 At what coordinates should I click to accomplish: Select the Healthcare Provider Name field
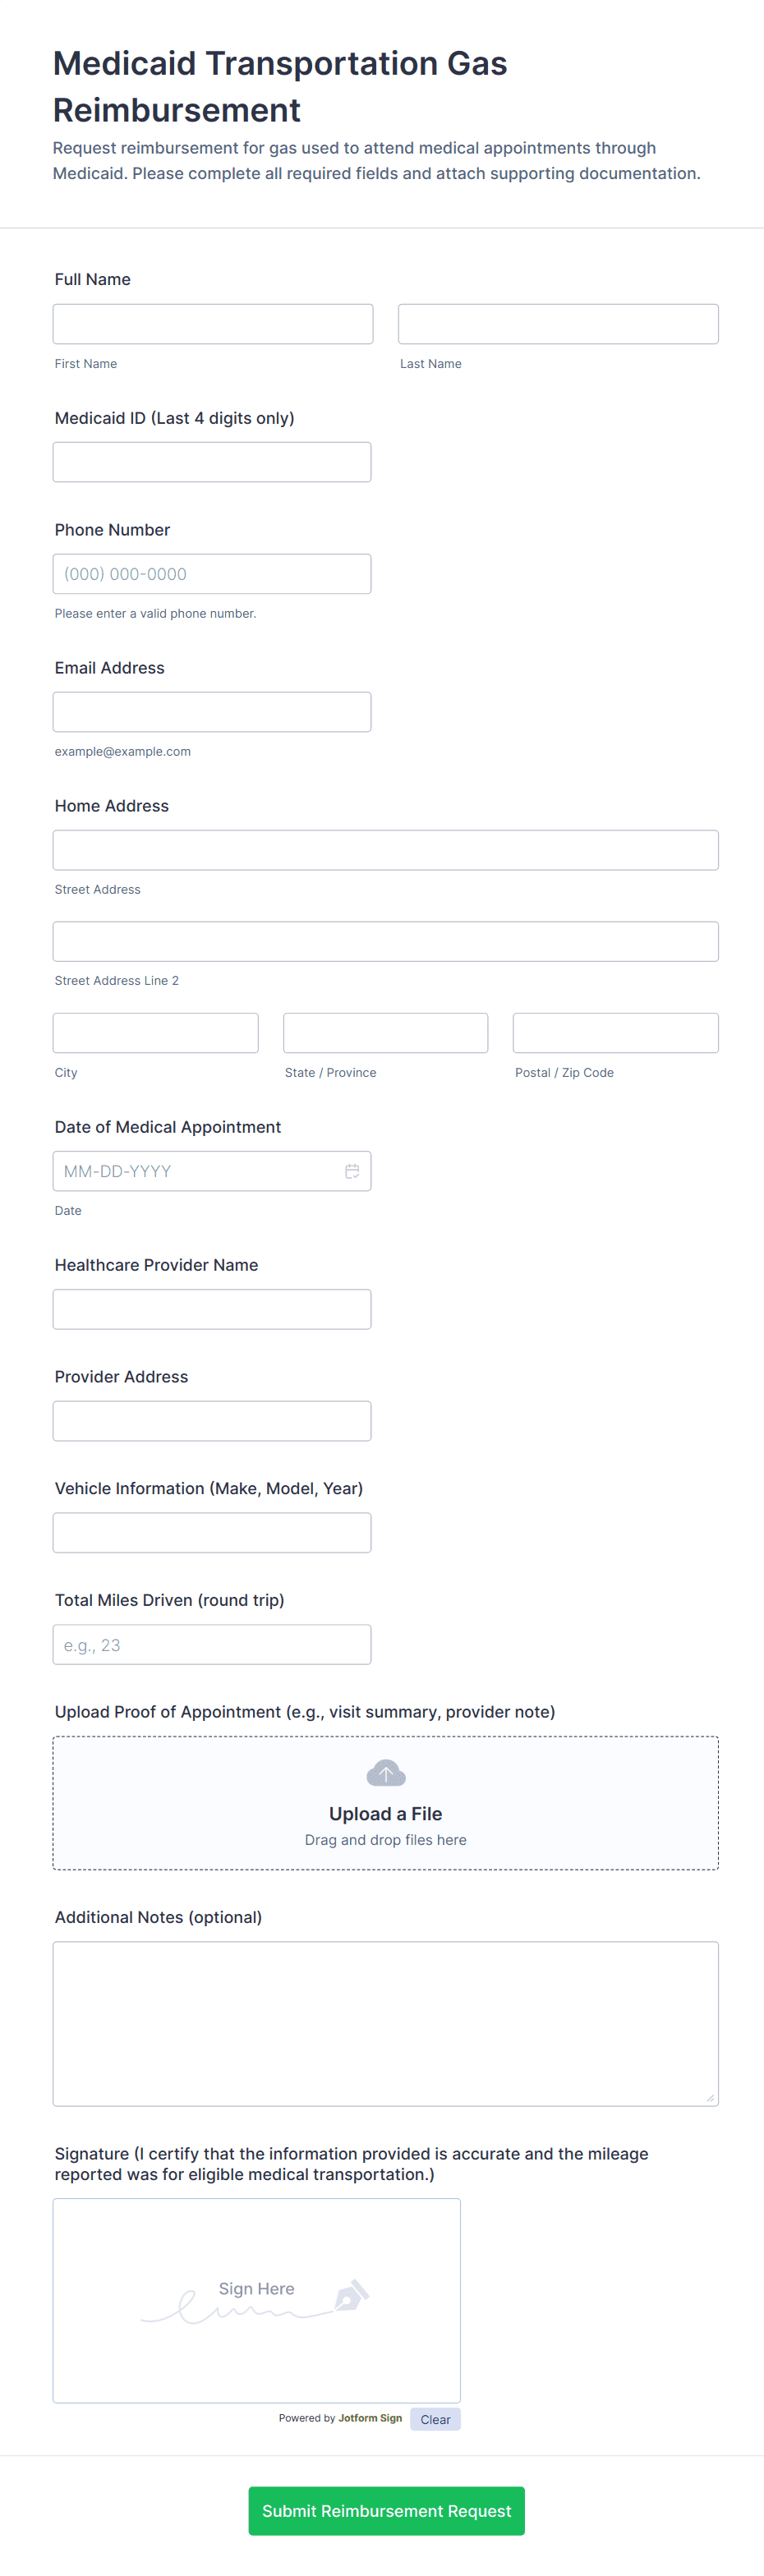212,1309
